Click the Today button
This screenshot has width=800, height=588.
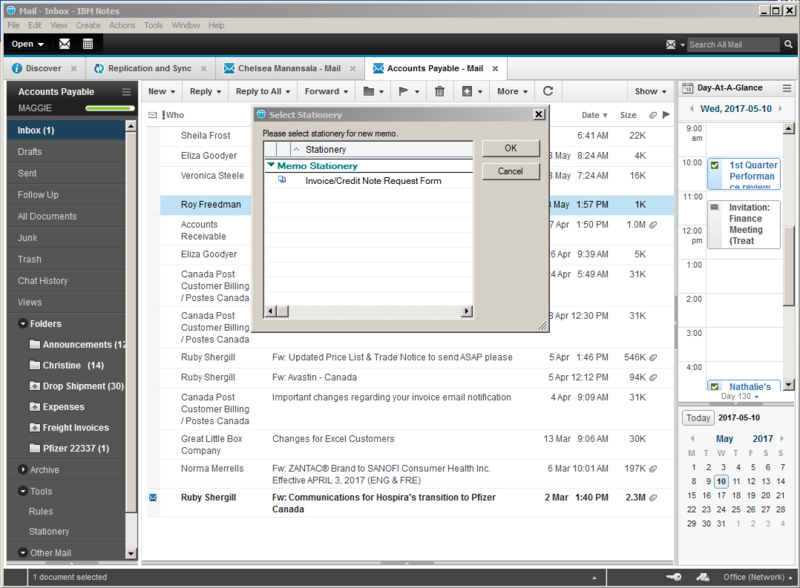(x=698, y=418)
